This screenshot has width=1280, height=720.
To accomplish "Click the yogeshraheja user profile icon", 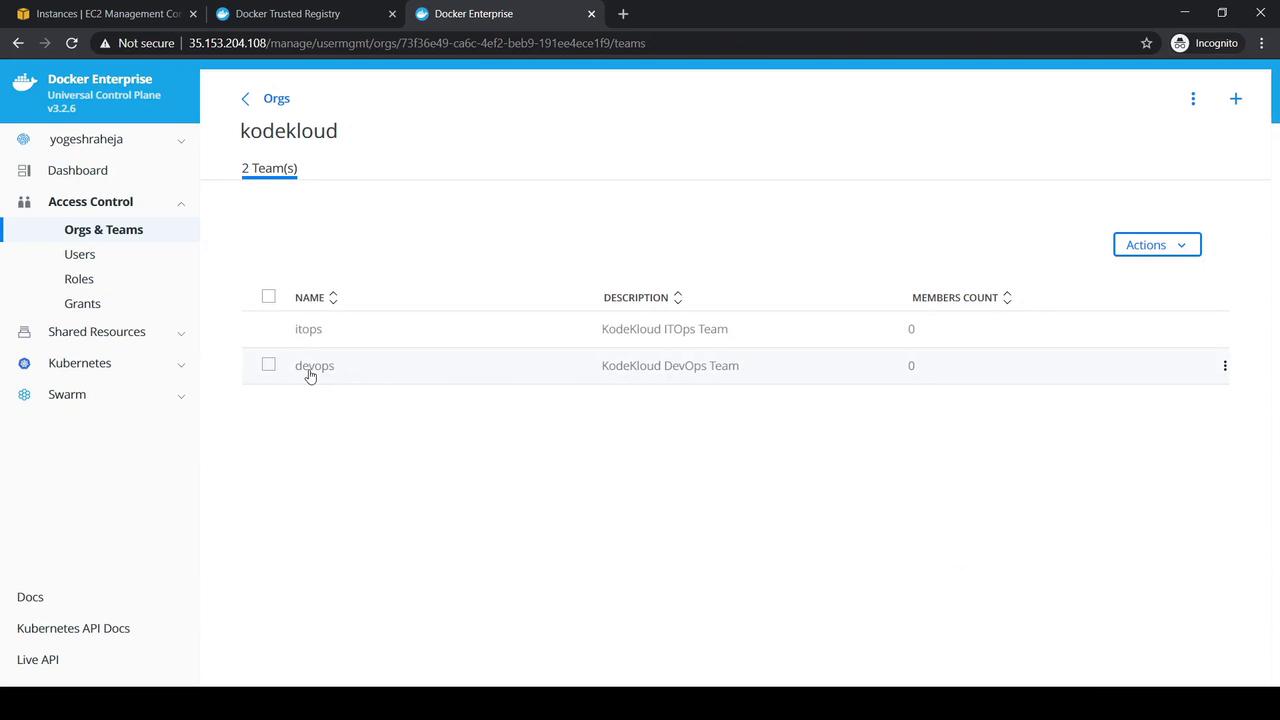I will pyautogui.click(x=24, y=139).
